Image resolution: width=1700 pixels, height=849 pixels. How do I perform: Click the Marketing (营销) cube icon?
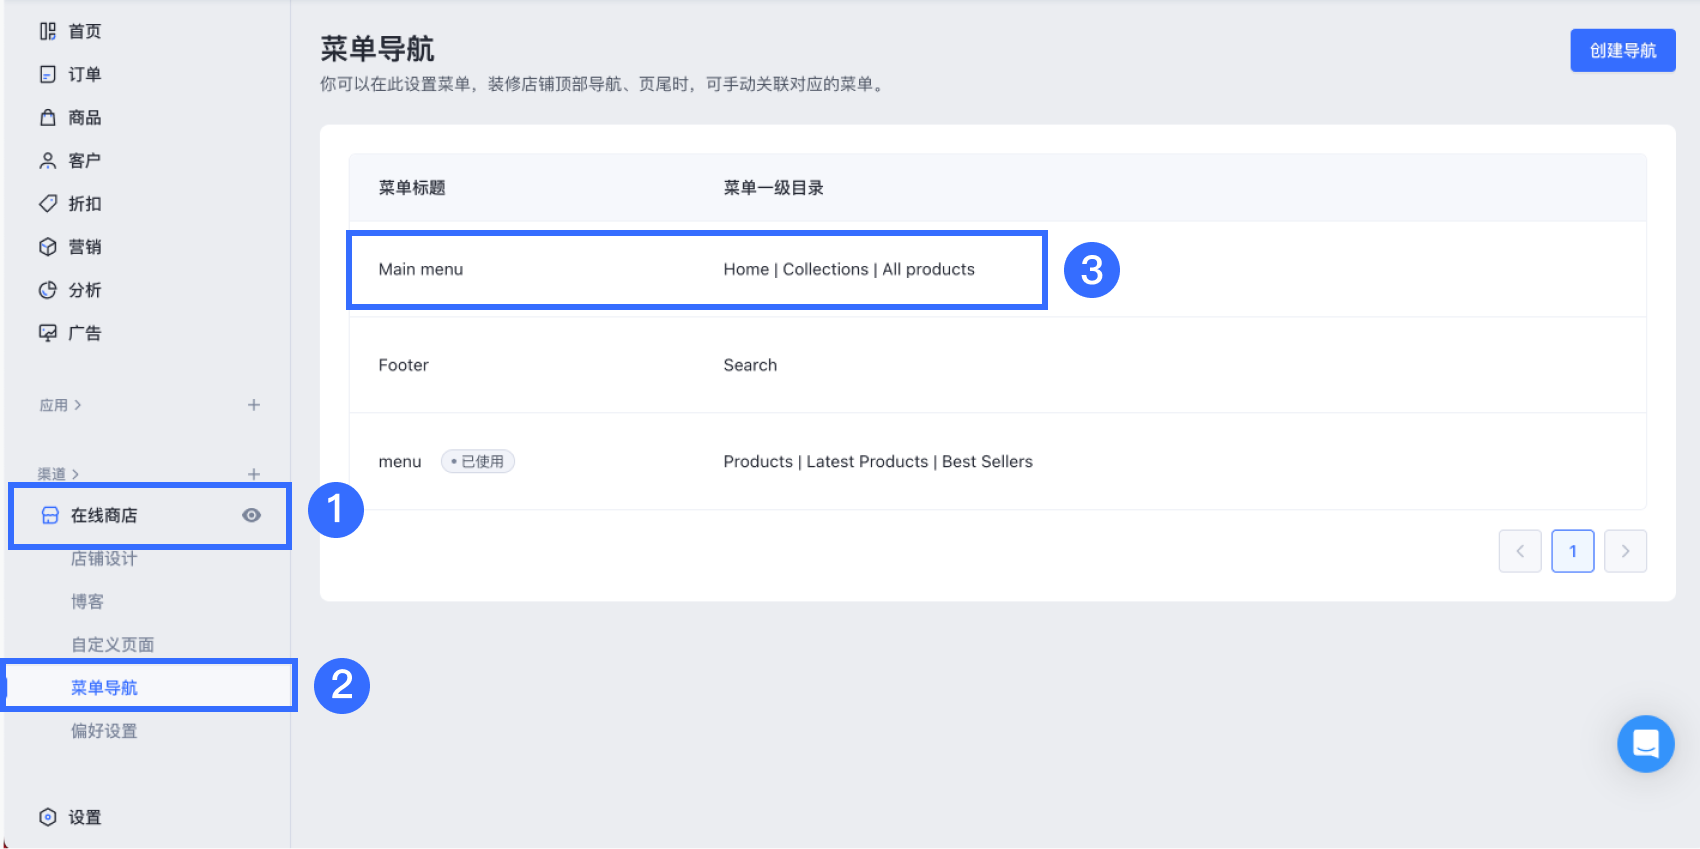(48, 247)
